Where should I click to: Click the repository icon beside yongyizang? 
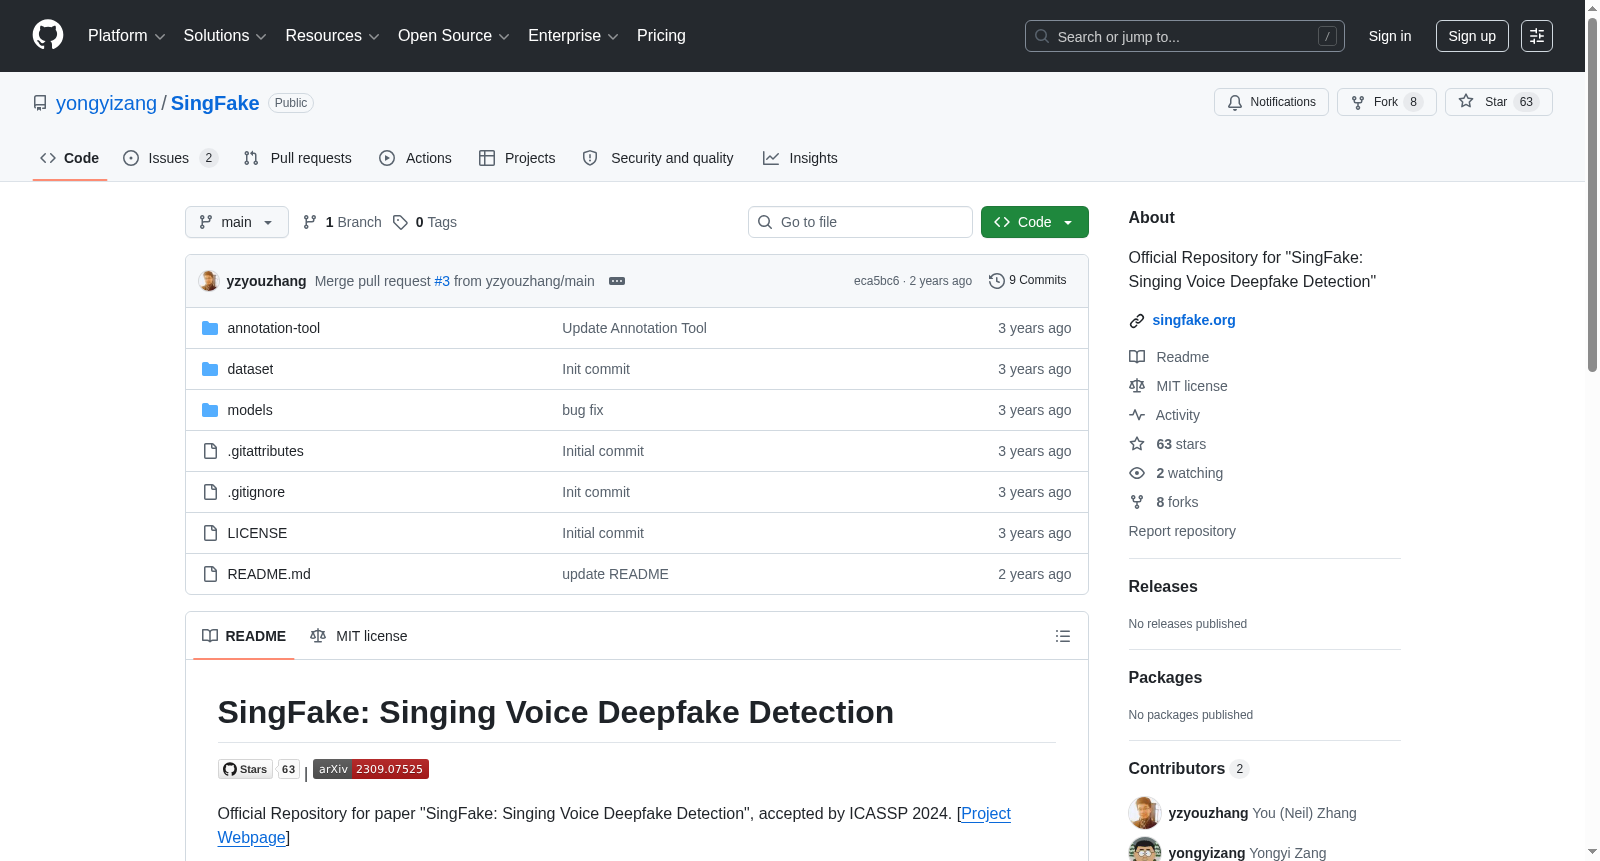click(x=40, y=103)
